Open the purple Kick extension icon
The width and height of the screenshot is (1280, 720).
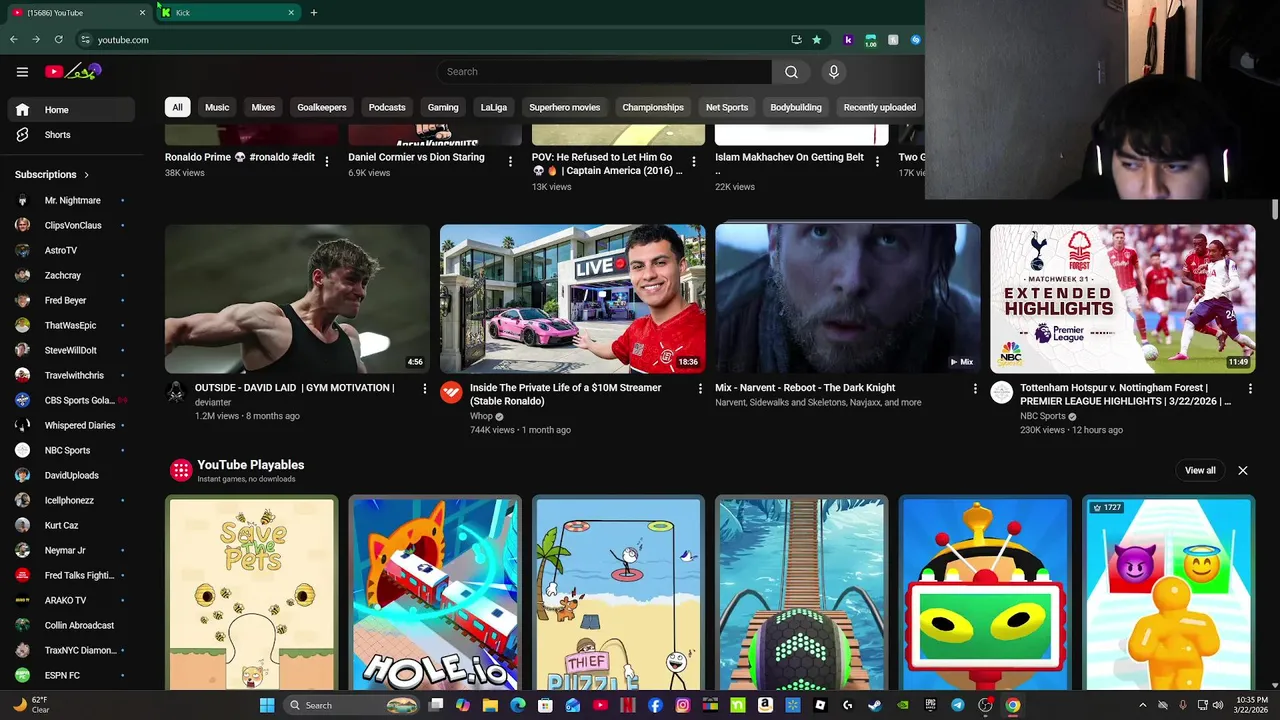click(848, 40)
